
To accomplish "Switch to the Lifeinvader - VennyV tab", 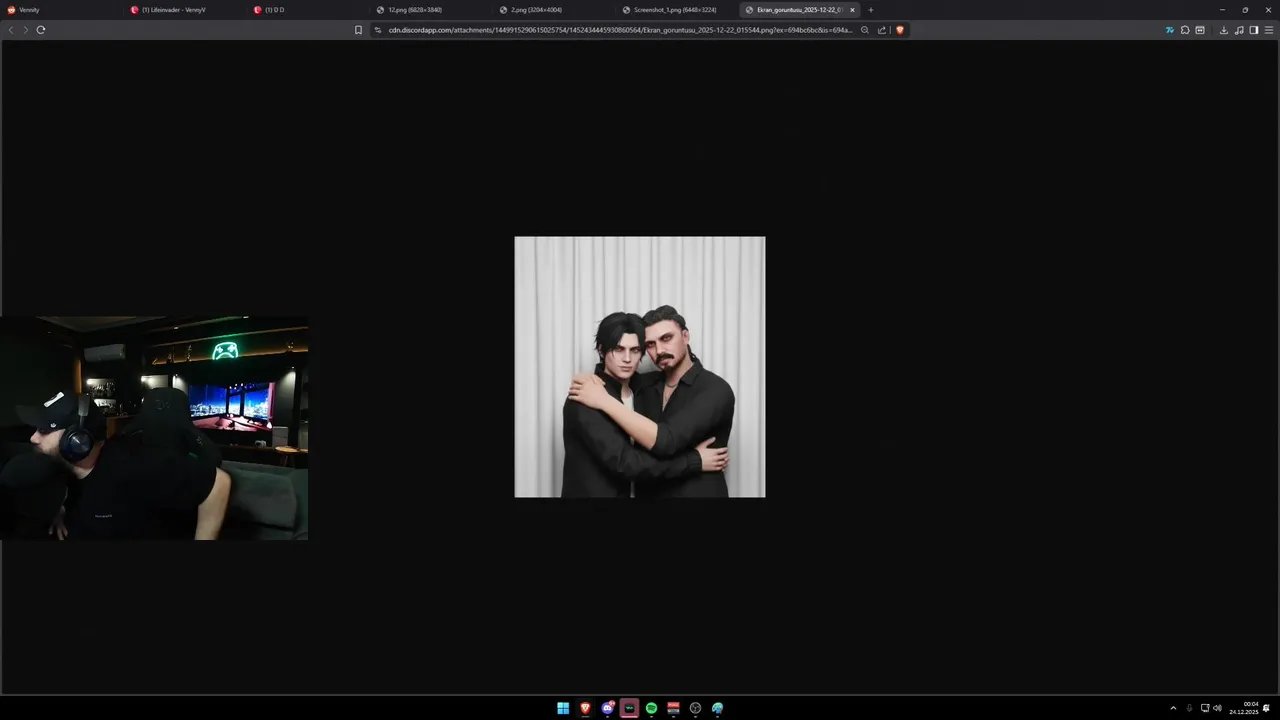I will 185,10.
